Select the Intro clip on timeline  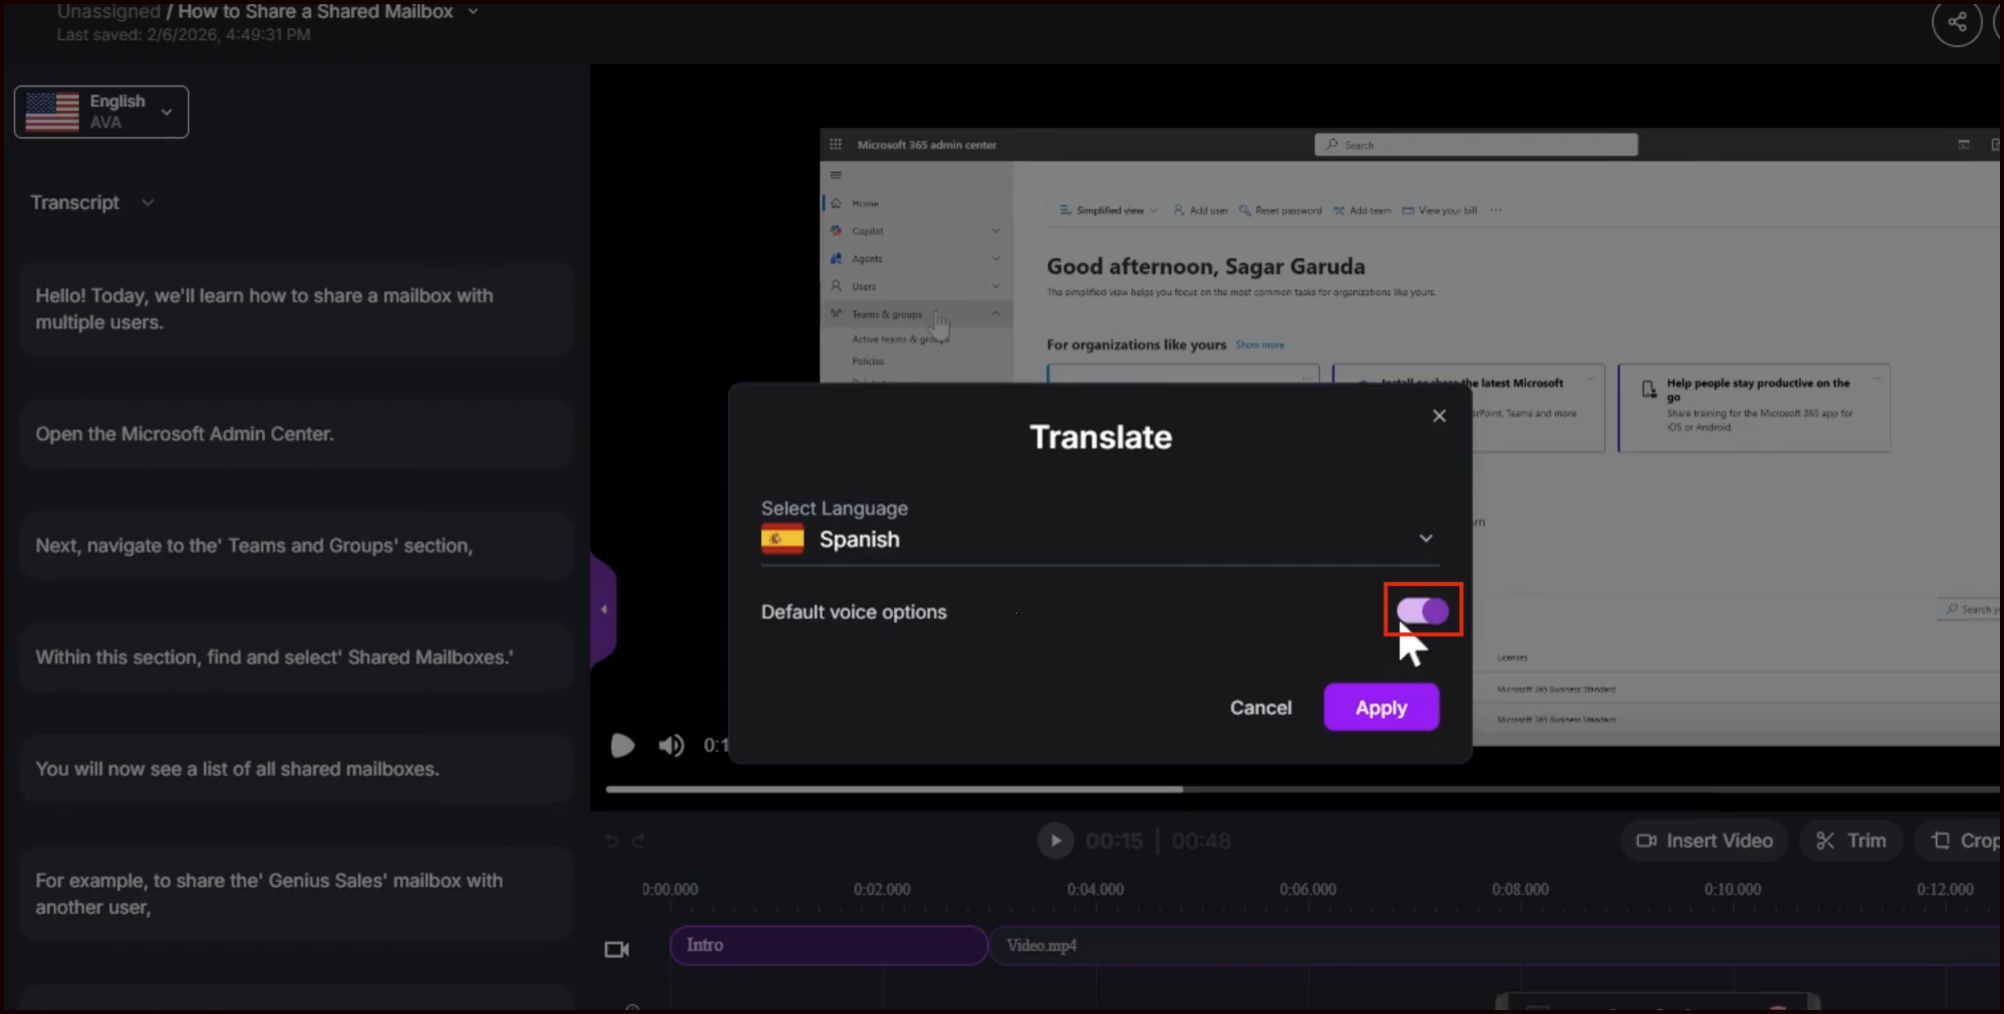tap(828, 945)
